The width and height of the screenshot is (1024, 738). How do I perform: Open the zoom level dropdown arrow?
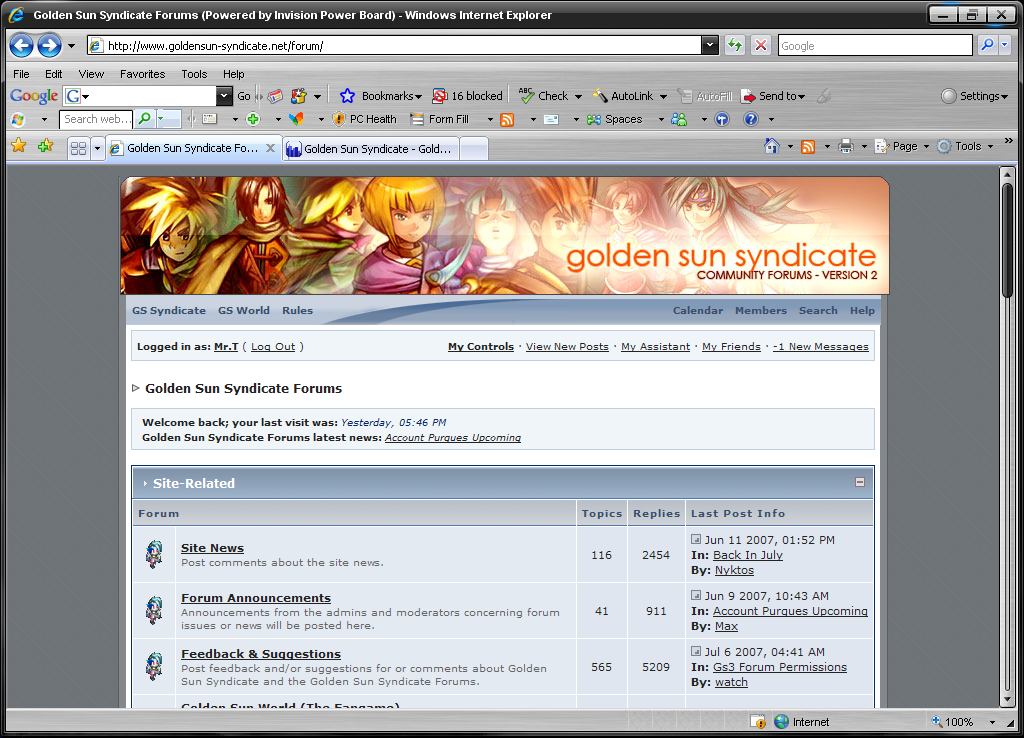point(992,722)
